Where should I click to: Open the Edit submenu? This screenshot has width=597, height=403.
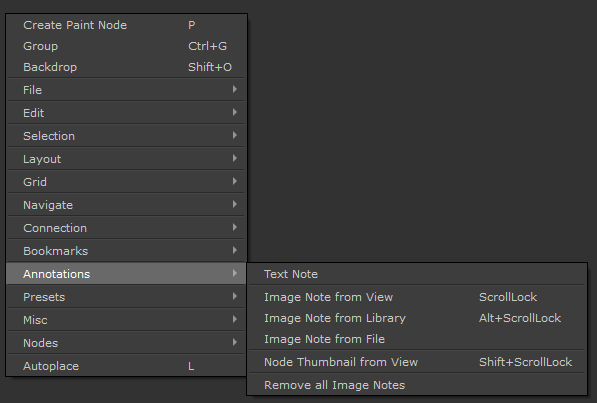tap(126, 113)
